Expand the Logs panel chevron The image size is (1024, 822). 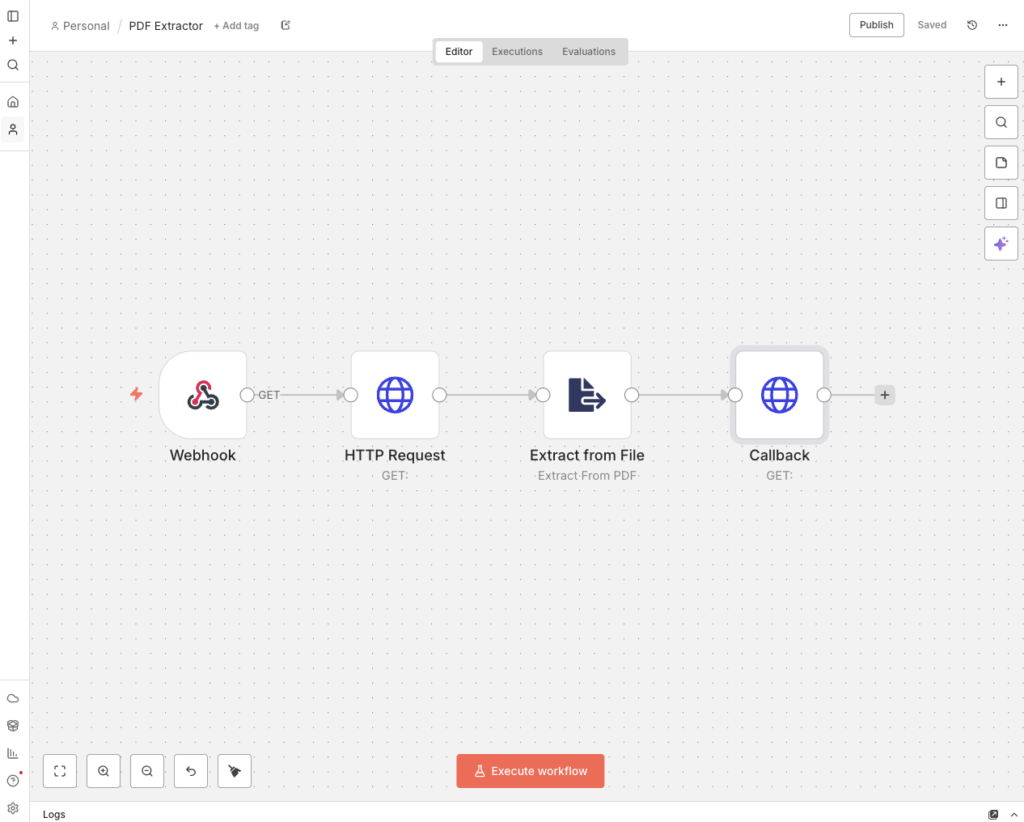[x=1014, y=814]
